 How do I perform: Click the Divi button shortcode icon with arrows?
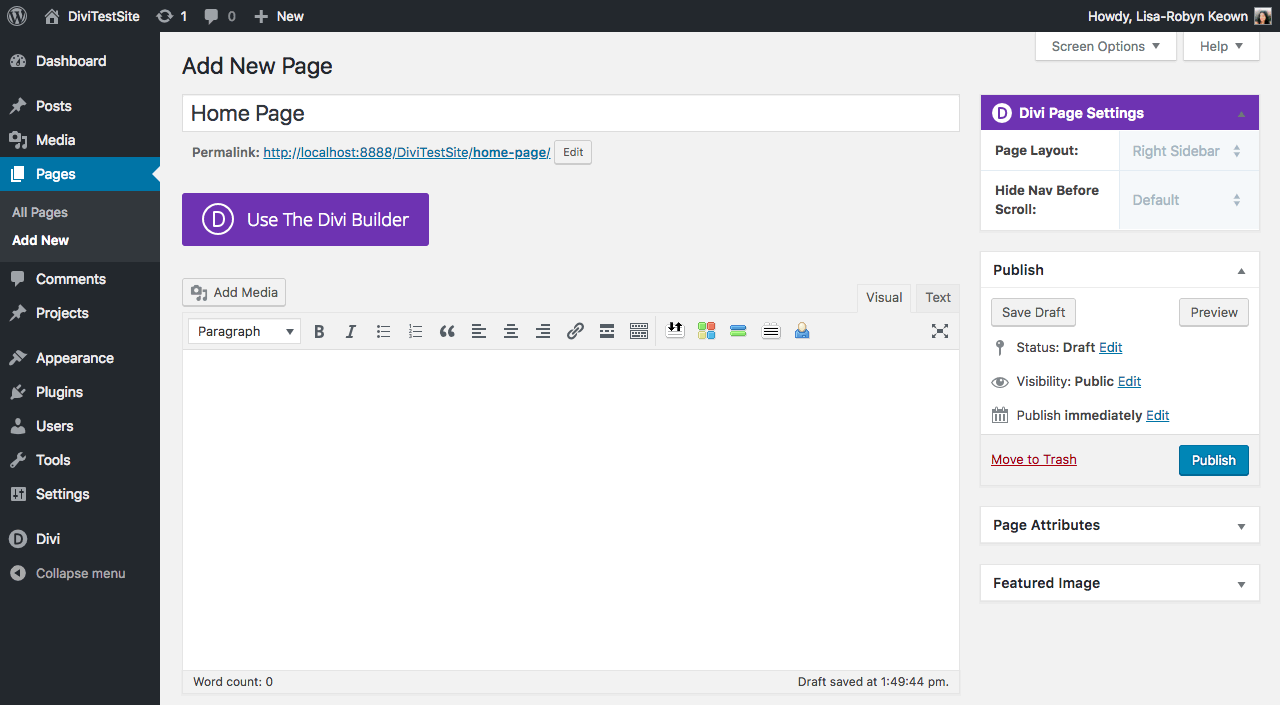(x=675, y=330)
